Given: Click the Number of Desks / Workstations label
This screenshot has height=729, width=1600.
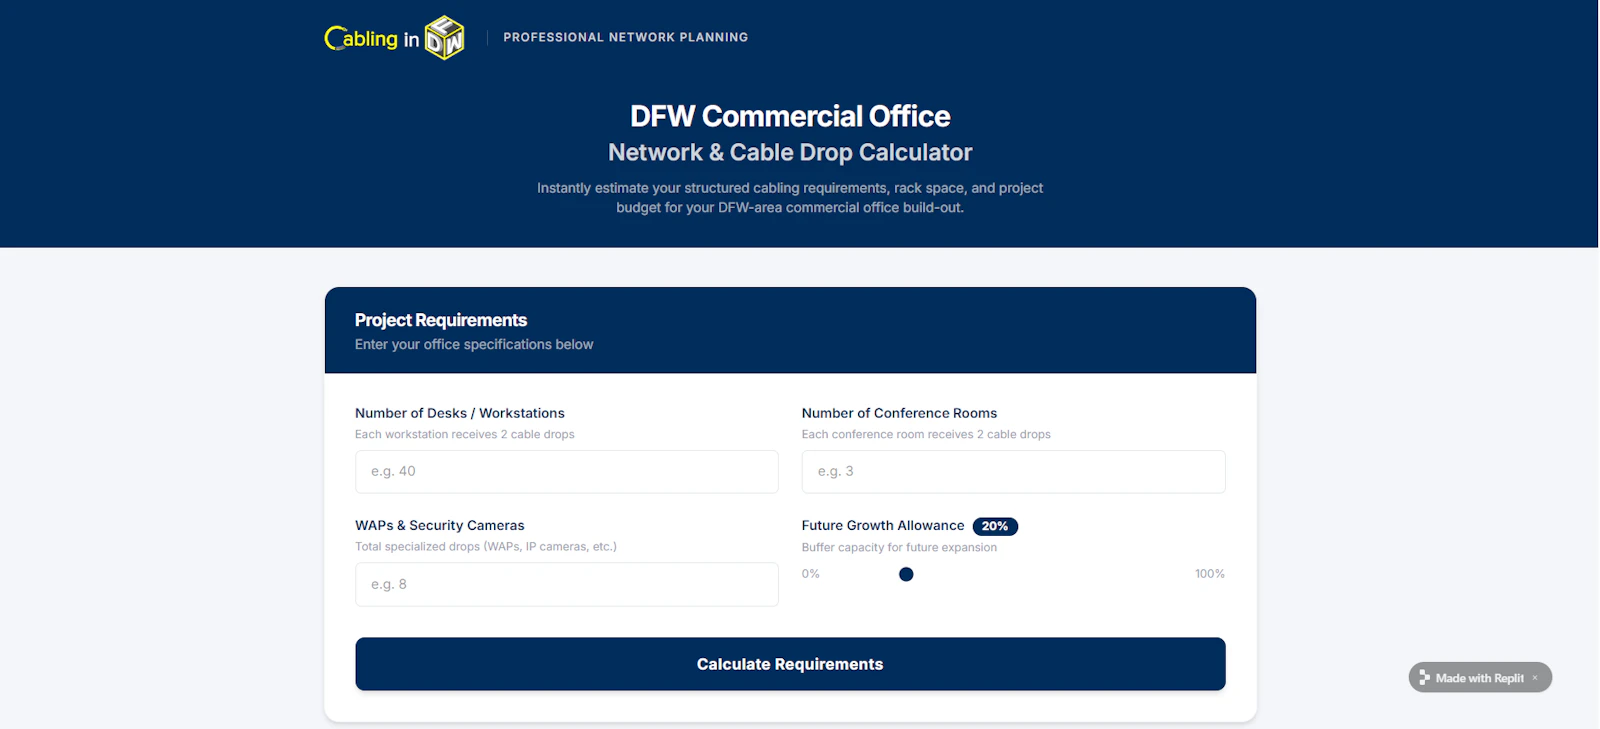Looking at the screenshot, I should [x=460, y=413].
